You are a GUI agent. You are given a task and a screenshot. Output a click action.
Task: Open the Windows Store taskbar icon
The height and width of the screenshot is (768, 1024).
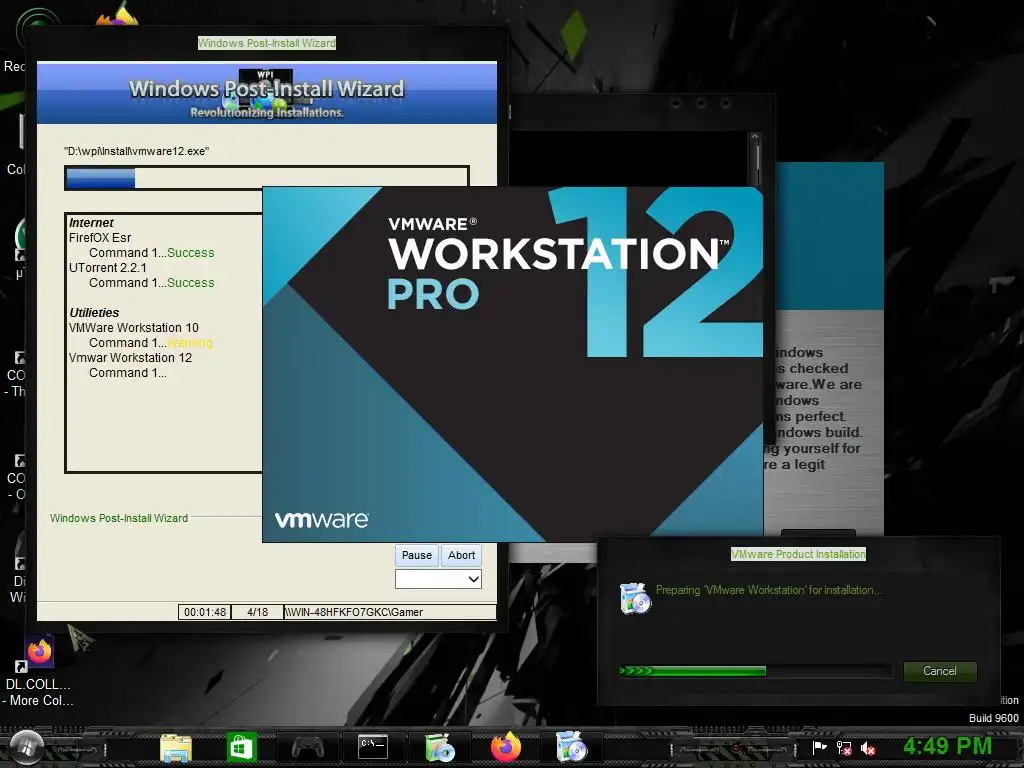[241, 746]
